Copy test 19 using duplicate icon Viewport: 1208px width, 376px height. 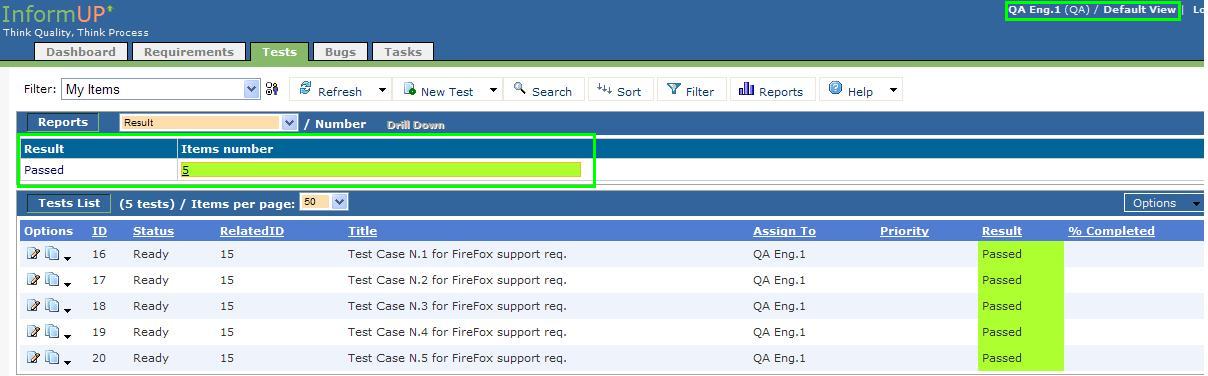[x=52, y=332]
